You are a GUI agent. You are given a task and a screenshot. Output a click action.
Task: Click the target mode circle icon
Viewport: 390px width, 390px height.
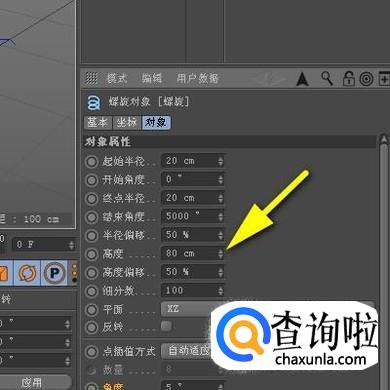(x=366, y=79)
